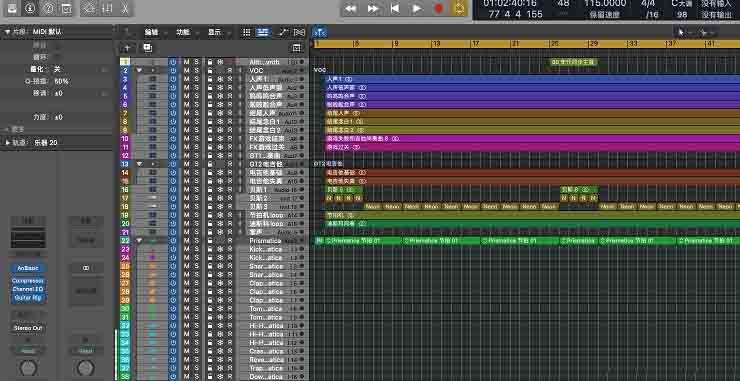
Task: Start playback with the Play button
Action: (x=417, y=8)
